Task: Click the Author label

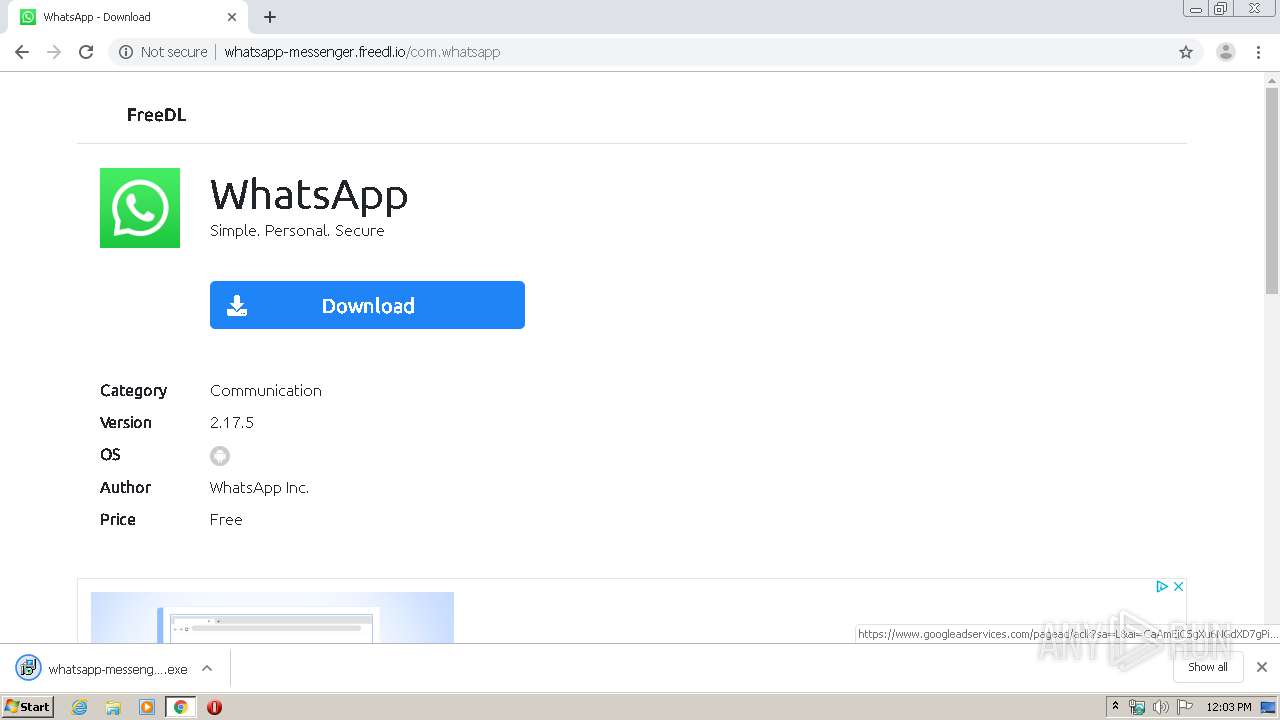Action: coord(125,488)
